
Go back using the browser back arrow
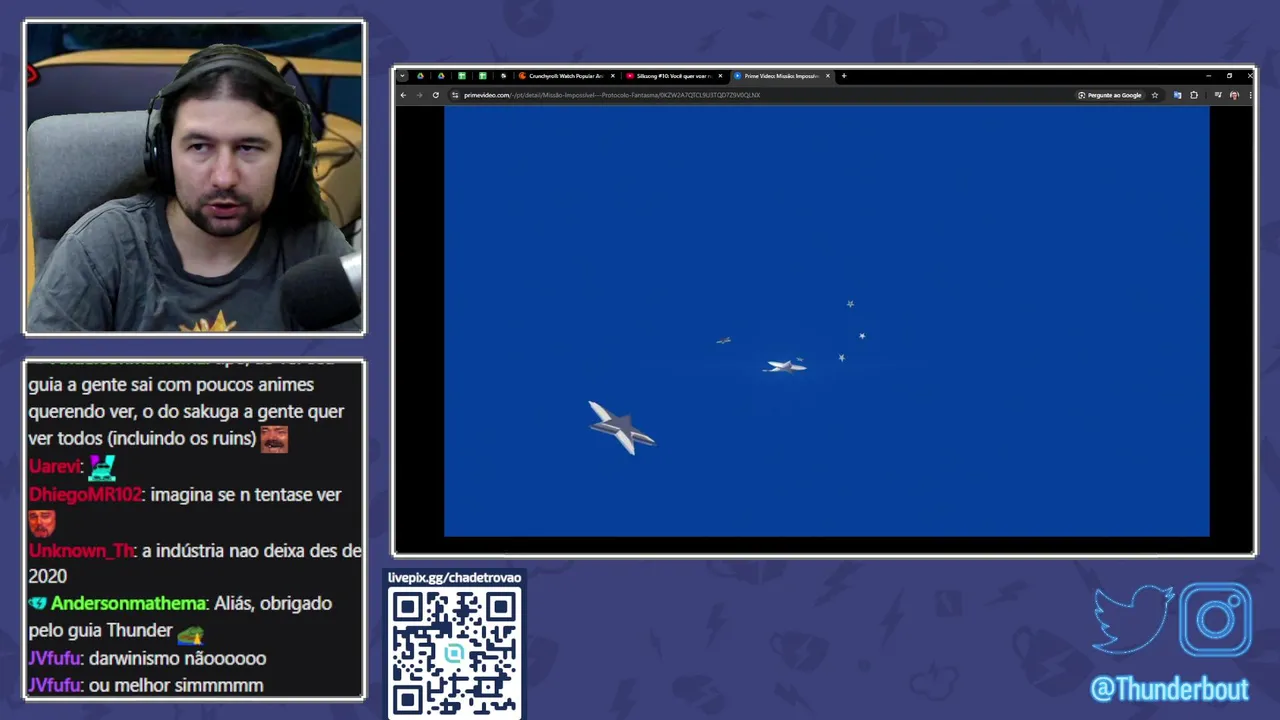pyautogui.click(x=403, y=95)
